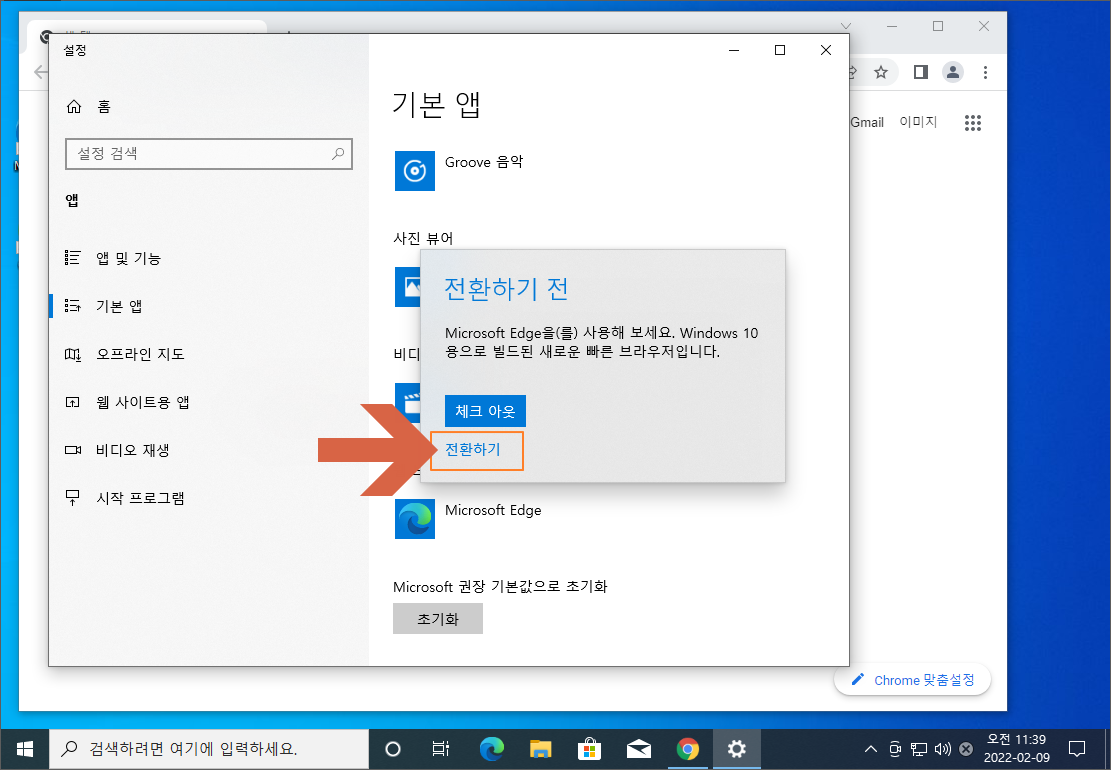
Task: Open 이미지 link in Chrome
Action: (x=918, y=122)
